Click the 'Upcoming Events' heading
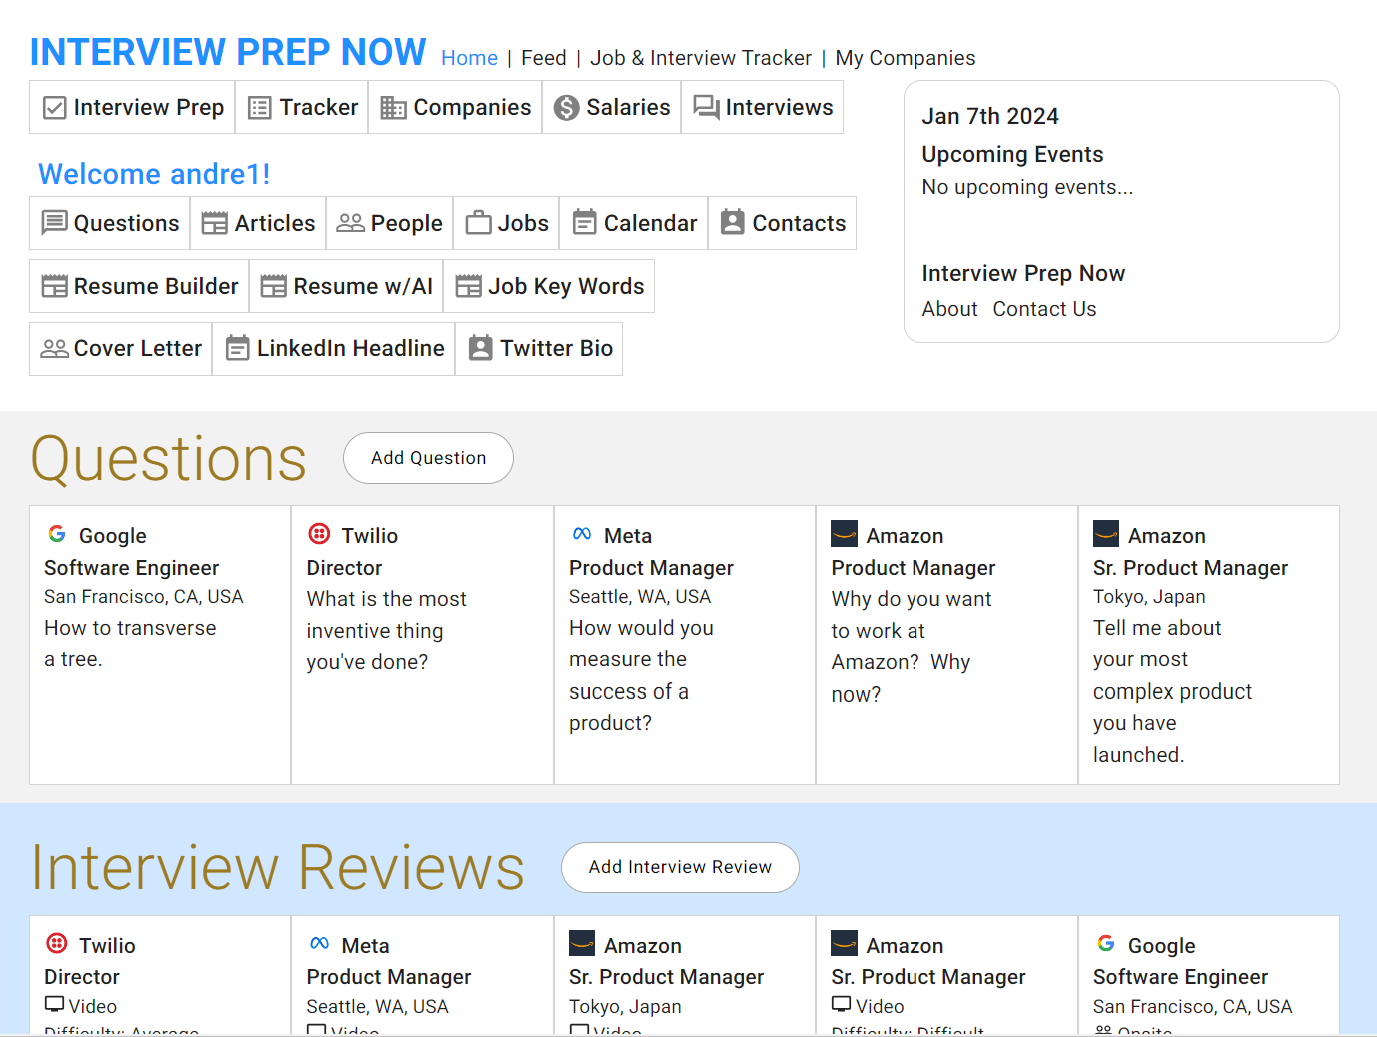The height and width of the screenshot is (1037, 1377). click(x=1012, y=154)
